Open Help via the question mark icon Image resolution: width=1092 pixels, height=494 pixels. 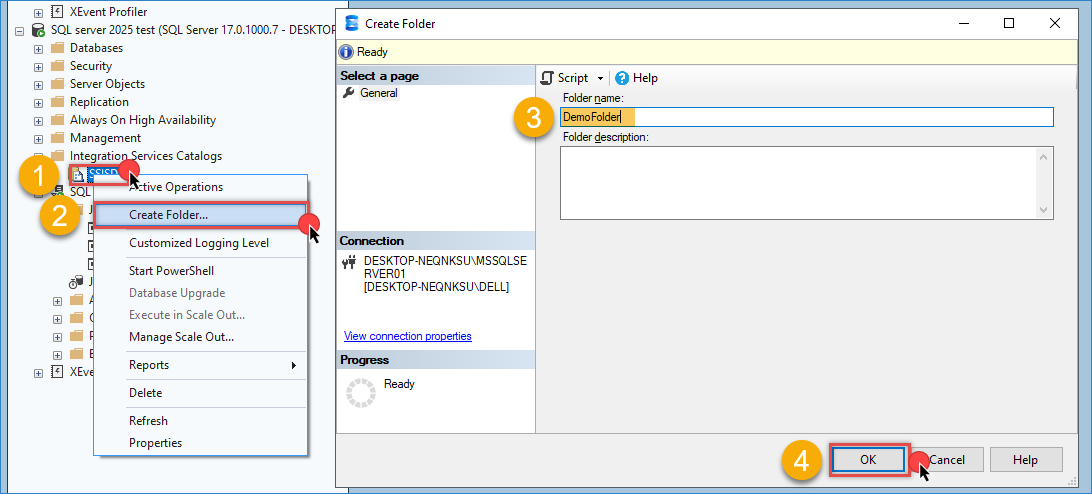click(622, 78)
